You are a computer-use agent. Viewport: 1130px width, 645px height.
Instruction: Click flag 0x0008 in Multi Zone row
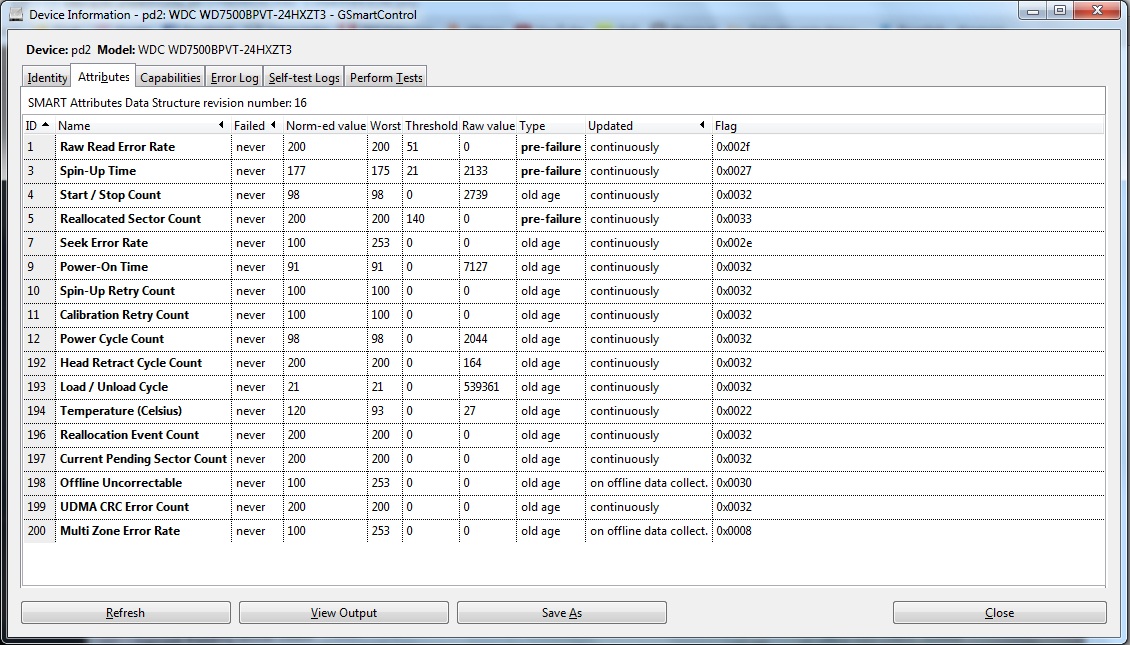(734, 531)
